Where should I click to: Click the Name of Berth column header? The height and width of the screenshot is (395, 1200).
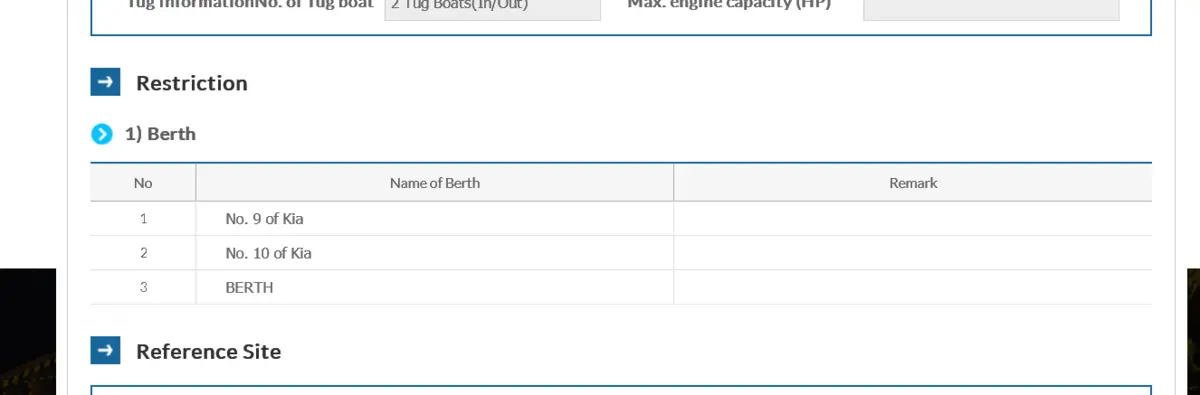pyautogui.click(x=435, y=183)
